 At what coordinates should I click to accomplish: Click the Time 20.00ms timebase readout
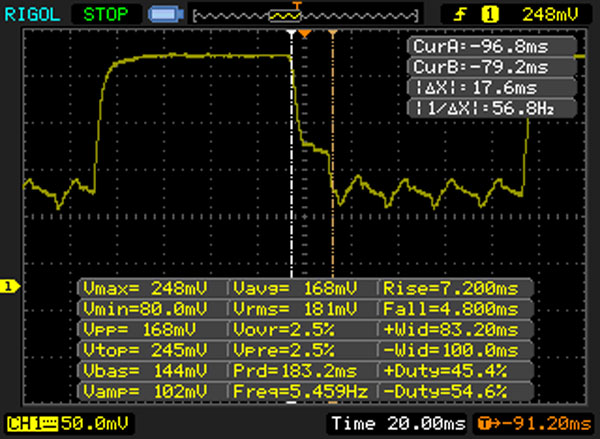[398, 424]
